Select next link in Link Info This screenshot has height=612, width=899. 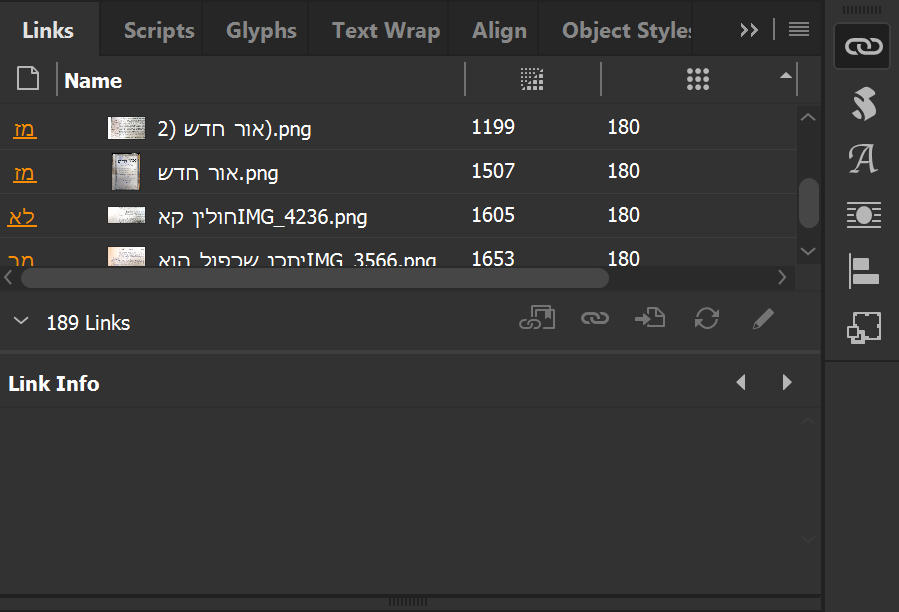(787, 383)
